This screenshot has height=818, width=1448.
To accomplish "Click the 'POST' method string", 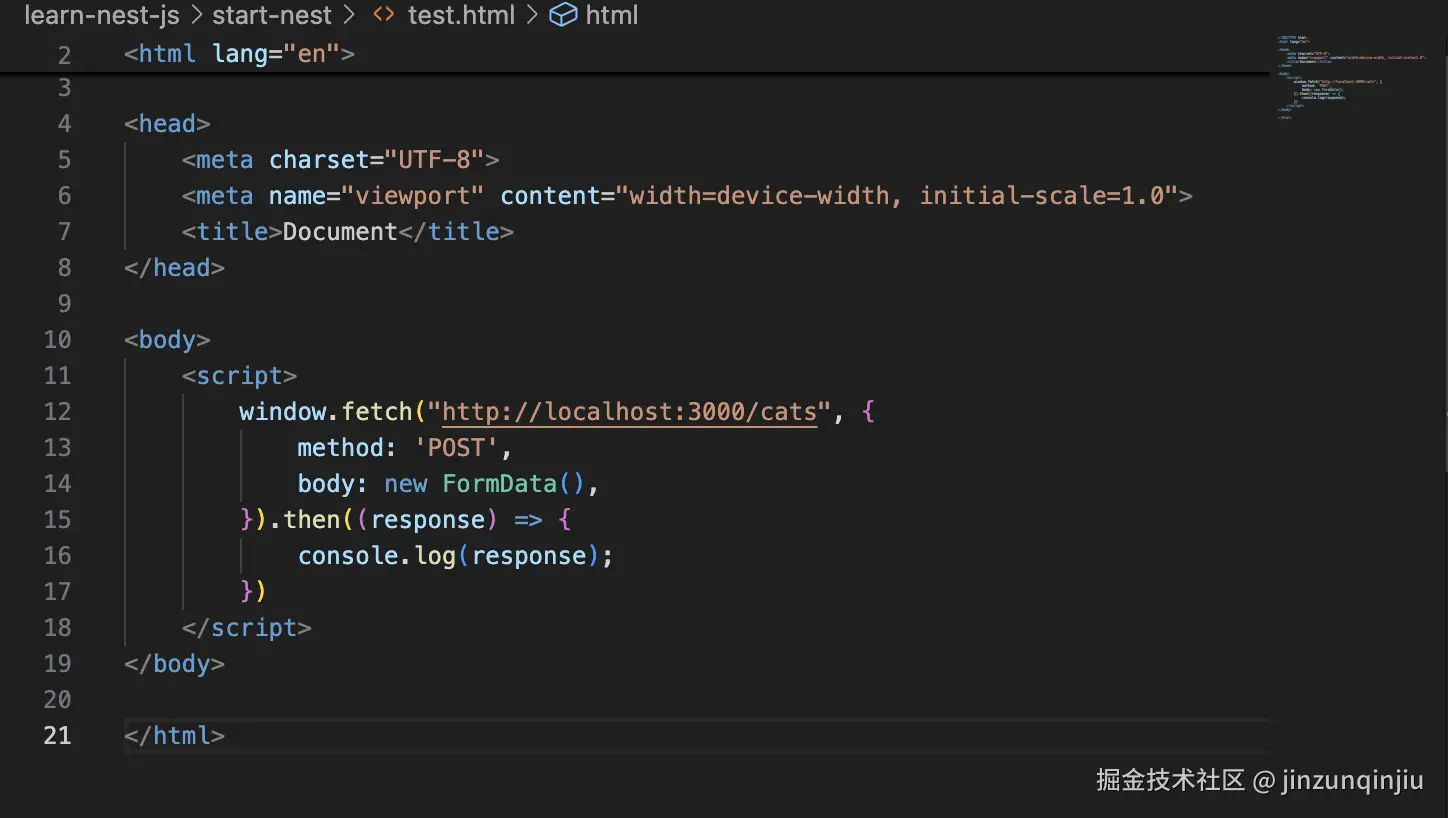I will pos(456,448).
